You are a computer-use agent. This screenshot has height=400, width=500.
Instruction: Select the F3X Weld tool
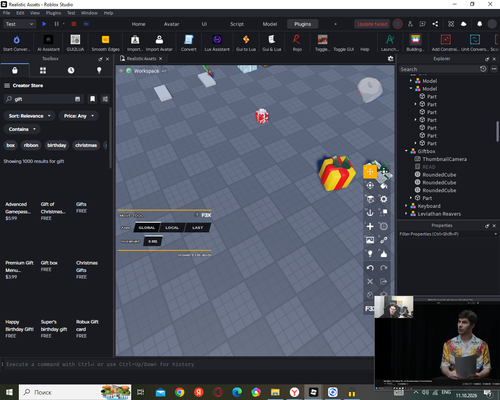click(x=384, y=240)
